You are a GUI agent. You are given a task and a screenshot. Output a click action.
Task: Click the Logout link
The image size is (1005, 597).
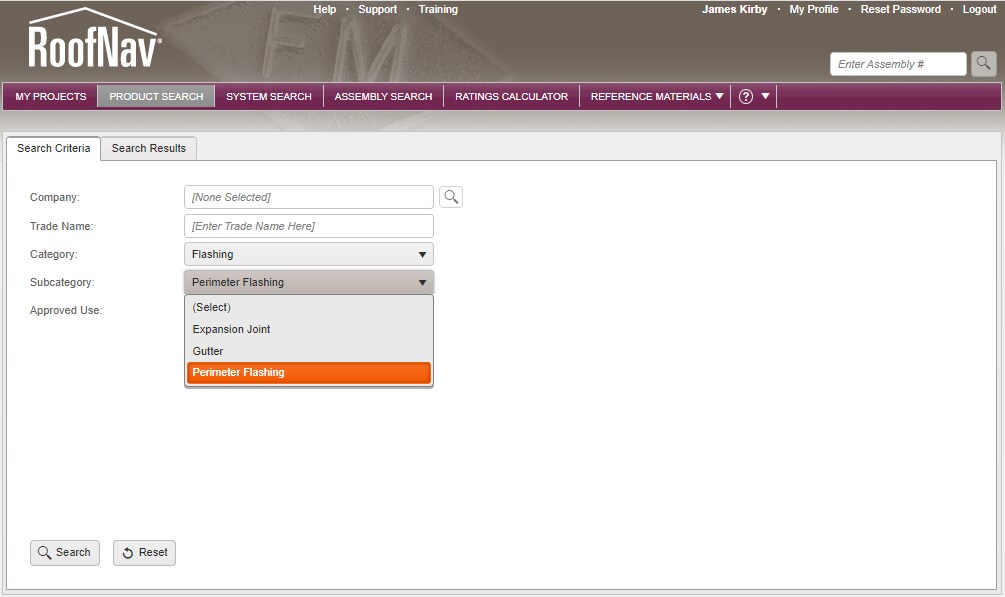[x=979, y=9]
